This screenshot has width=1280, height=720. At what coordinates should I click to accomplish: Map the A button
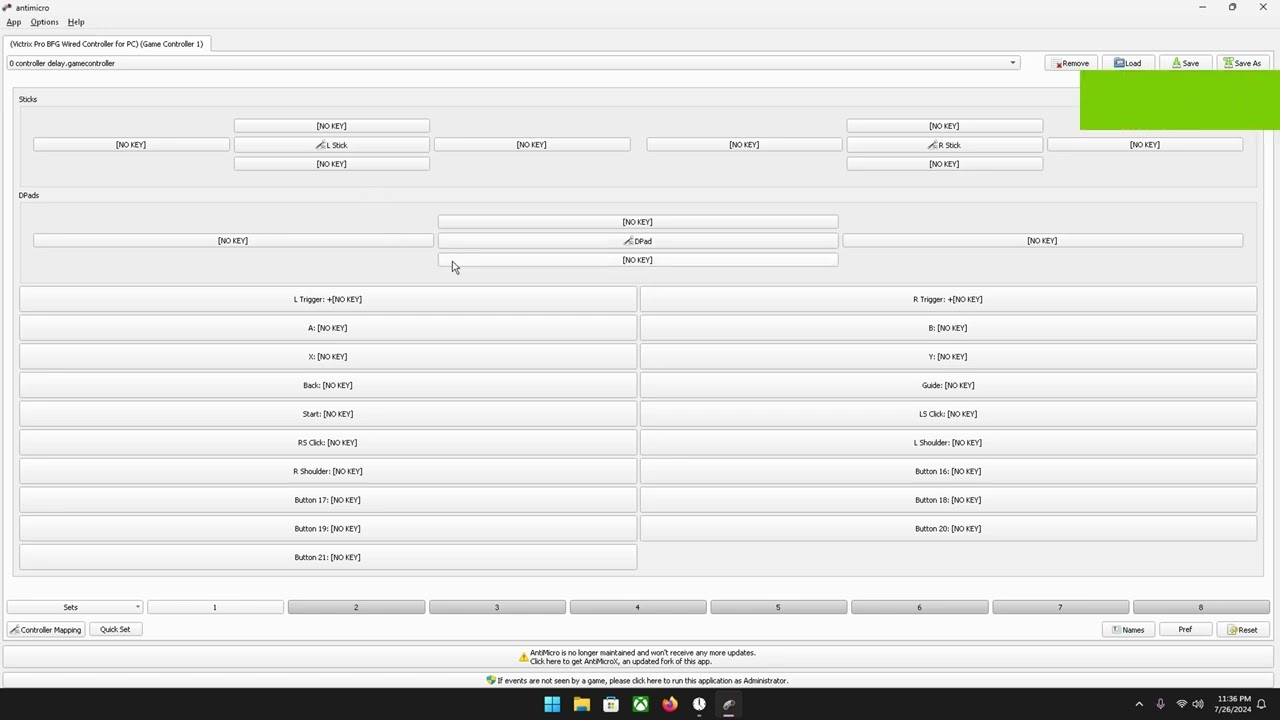tap(328, 328)
